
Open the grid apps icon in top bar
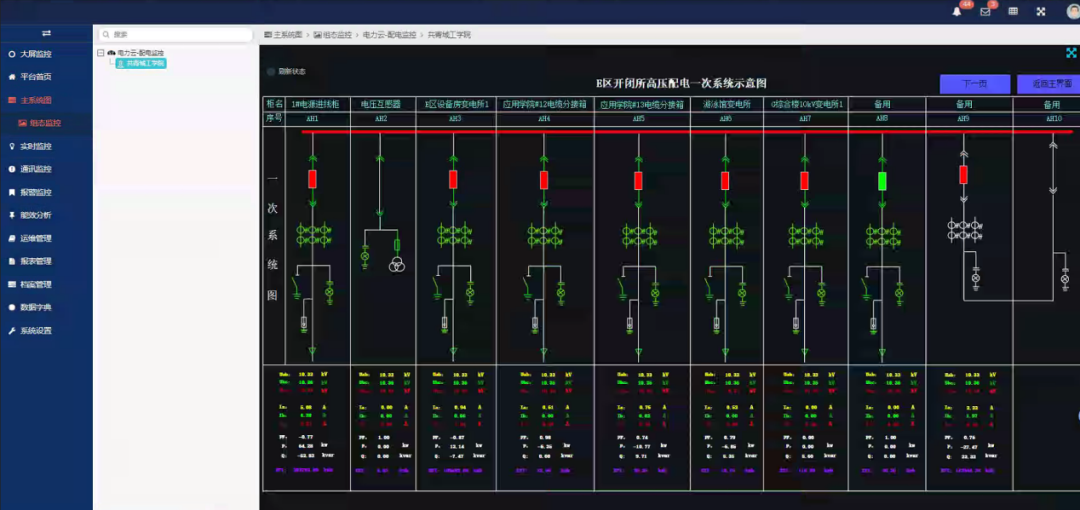[x=1013, y=12]
